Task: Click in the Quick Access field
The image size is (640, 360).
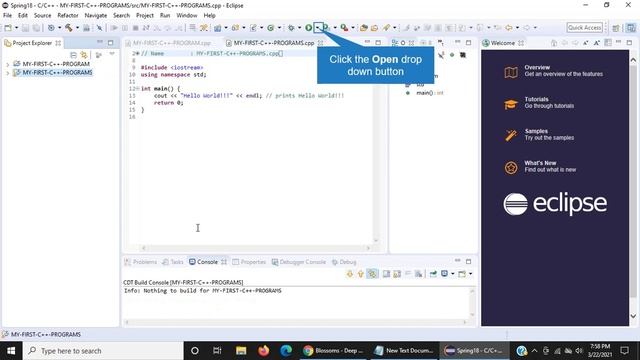Action: click(x=584, y=28)
